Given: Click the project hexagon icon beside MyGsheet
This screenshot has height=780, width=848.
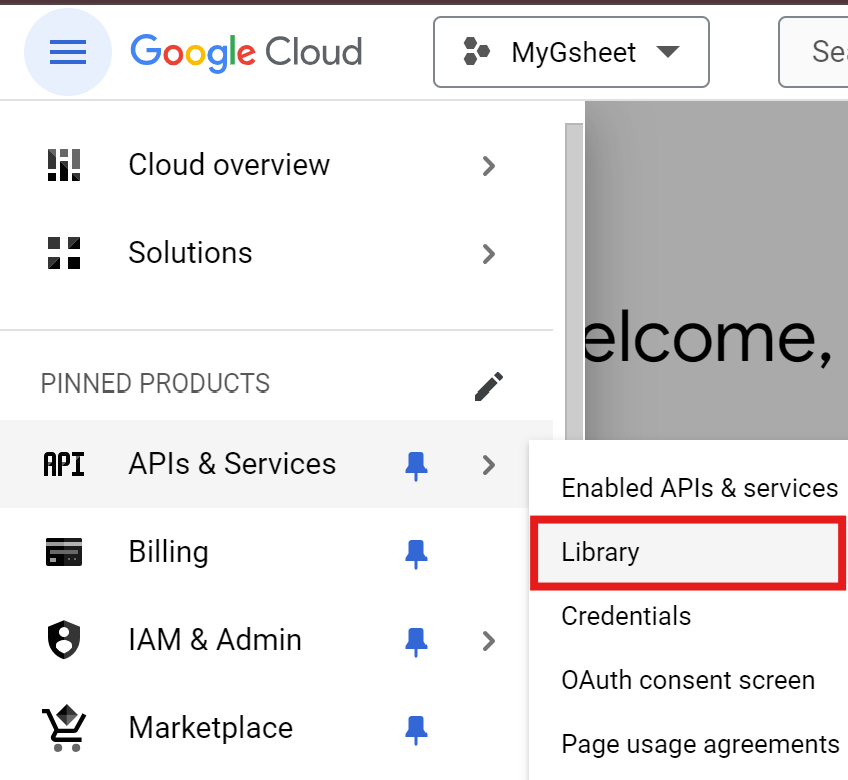Looking at the screenshot, I should click(x=476, y=51).
